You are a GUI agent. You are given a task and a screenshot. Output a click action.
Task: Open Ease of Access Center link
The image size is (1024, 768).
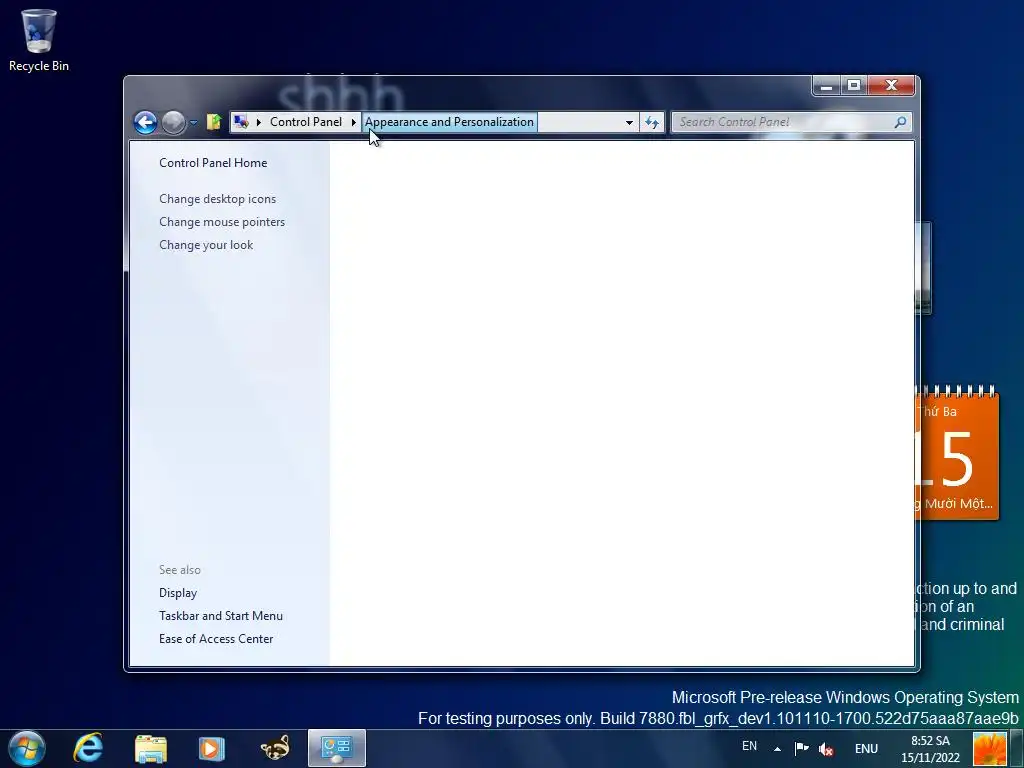point(216,639)
